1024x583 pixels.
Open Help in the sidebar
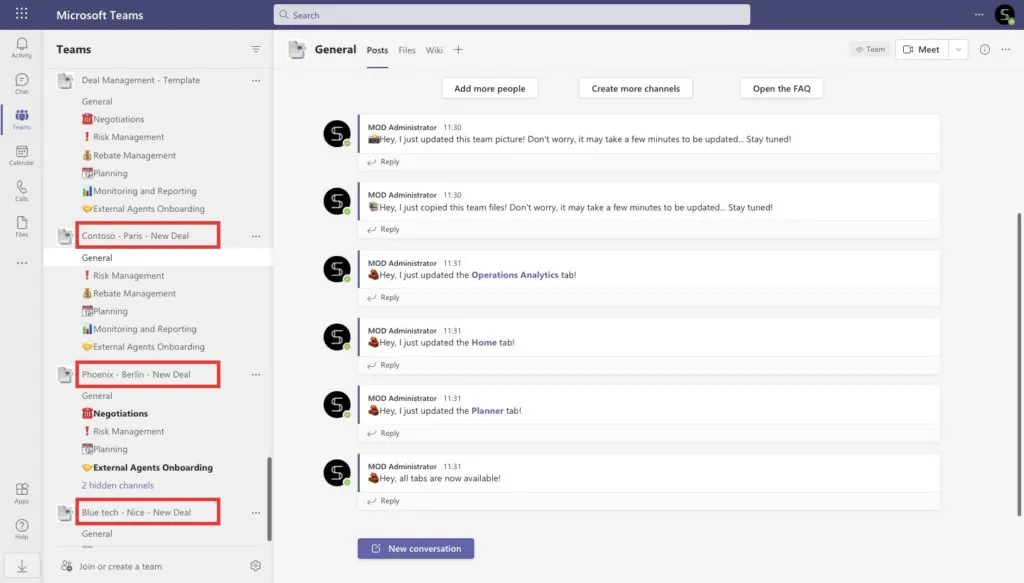coord(22,529)
